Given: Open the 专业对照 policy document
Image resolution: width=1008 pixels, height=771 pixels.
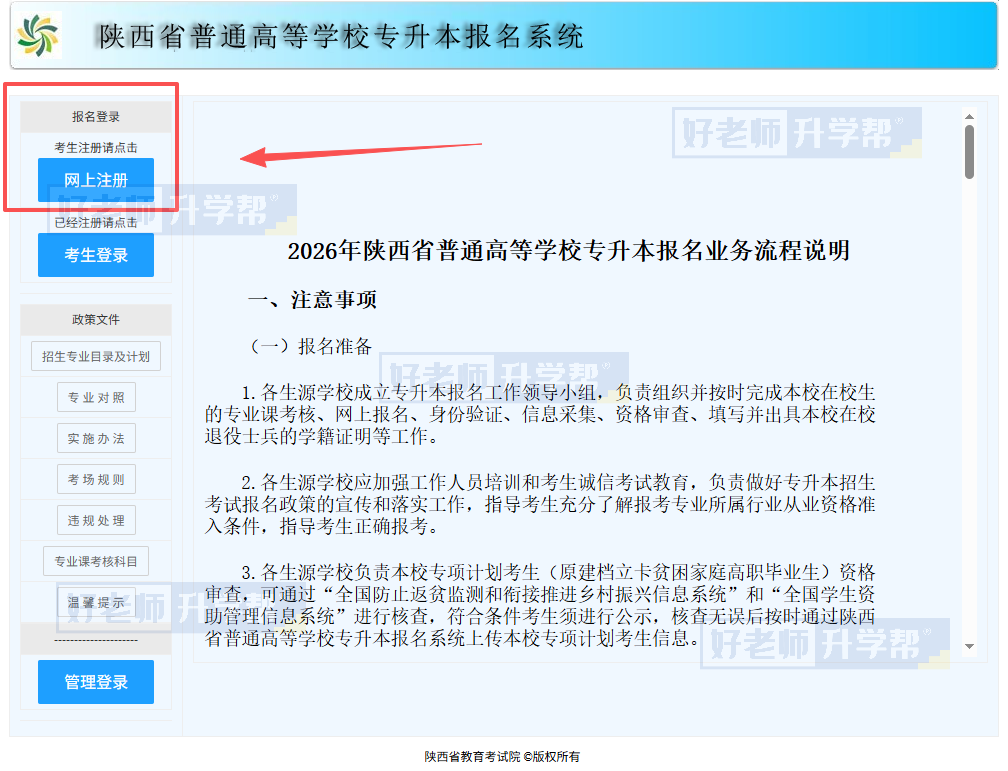Looking at the screenshot, I should coord(96,397).
